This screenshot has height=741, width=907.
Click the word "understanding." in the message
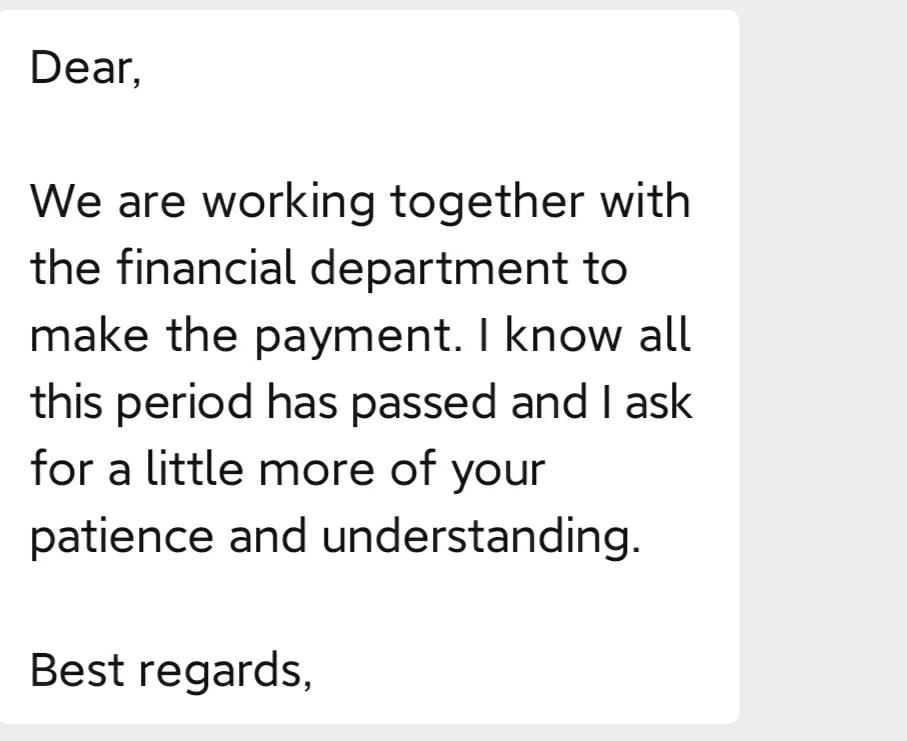(481, 536)
